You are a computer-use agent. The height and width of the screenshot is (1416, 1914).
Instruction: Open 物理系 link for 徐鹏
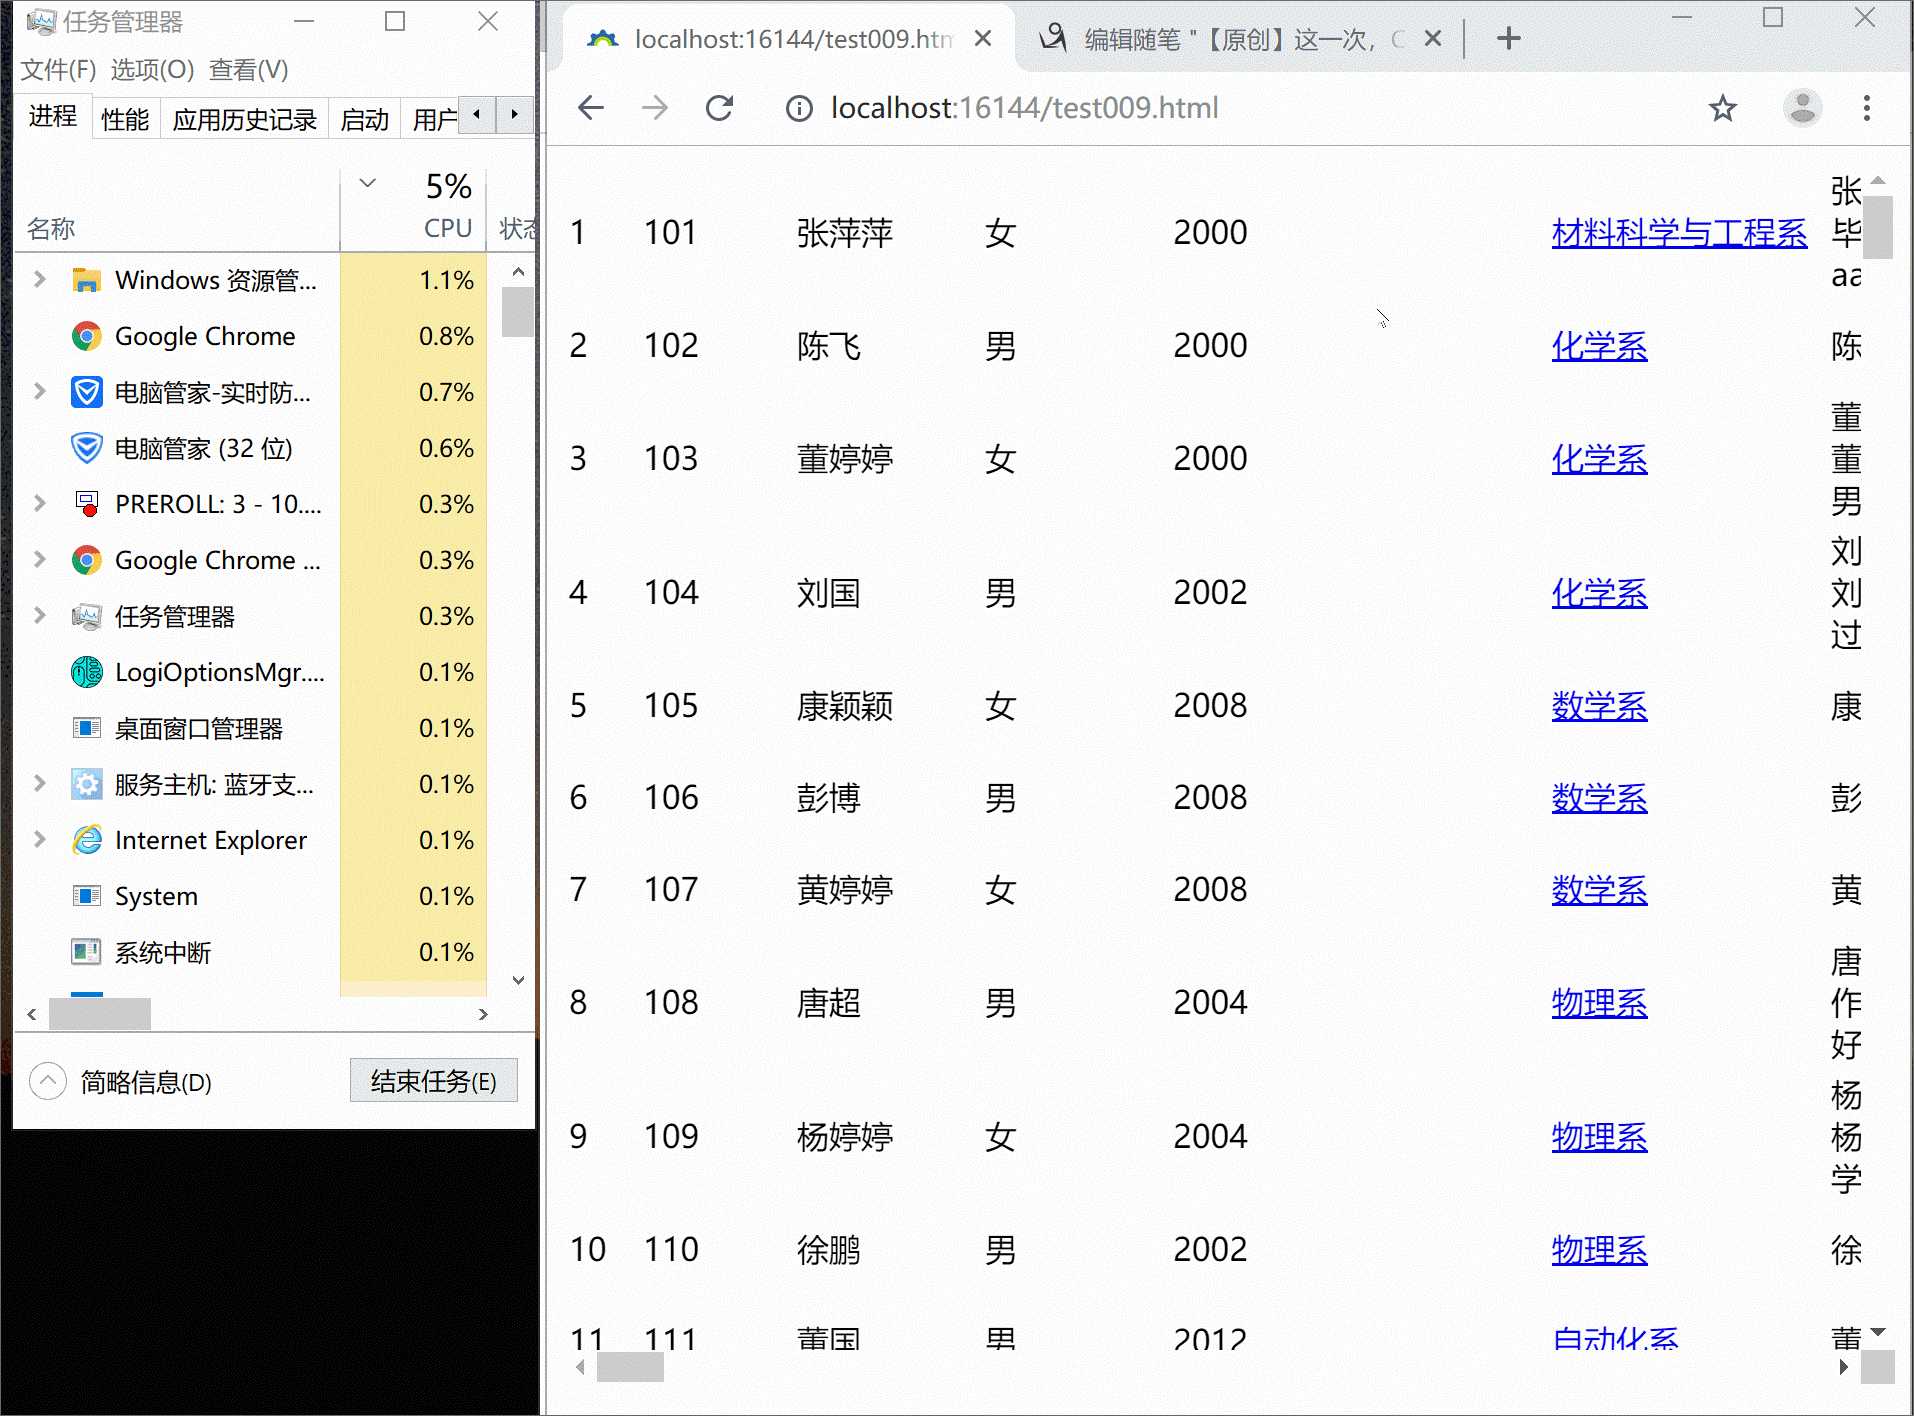1599,1250
